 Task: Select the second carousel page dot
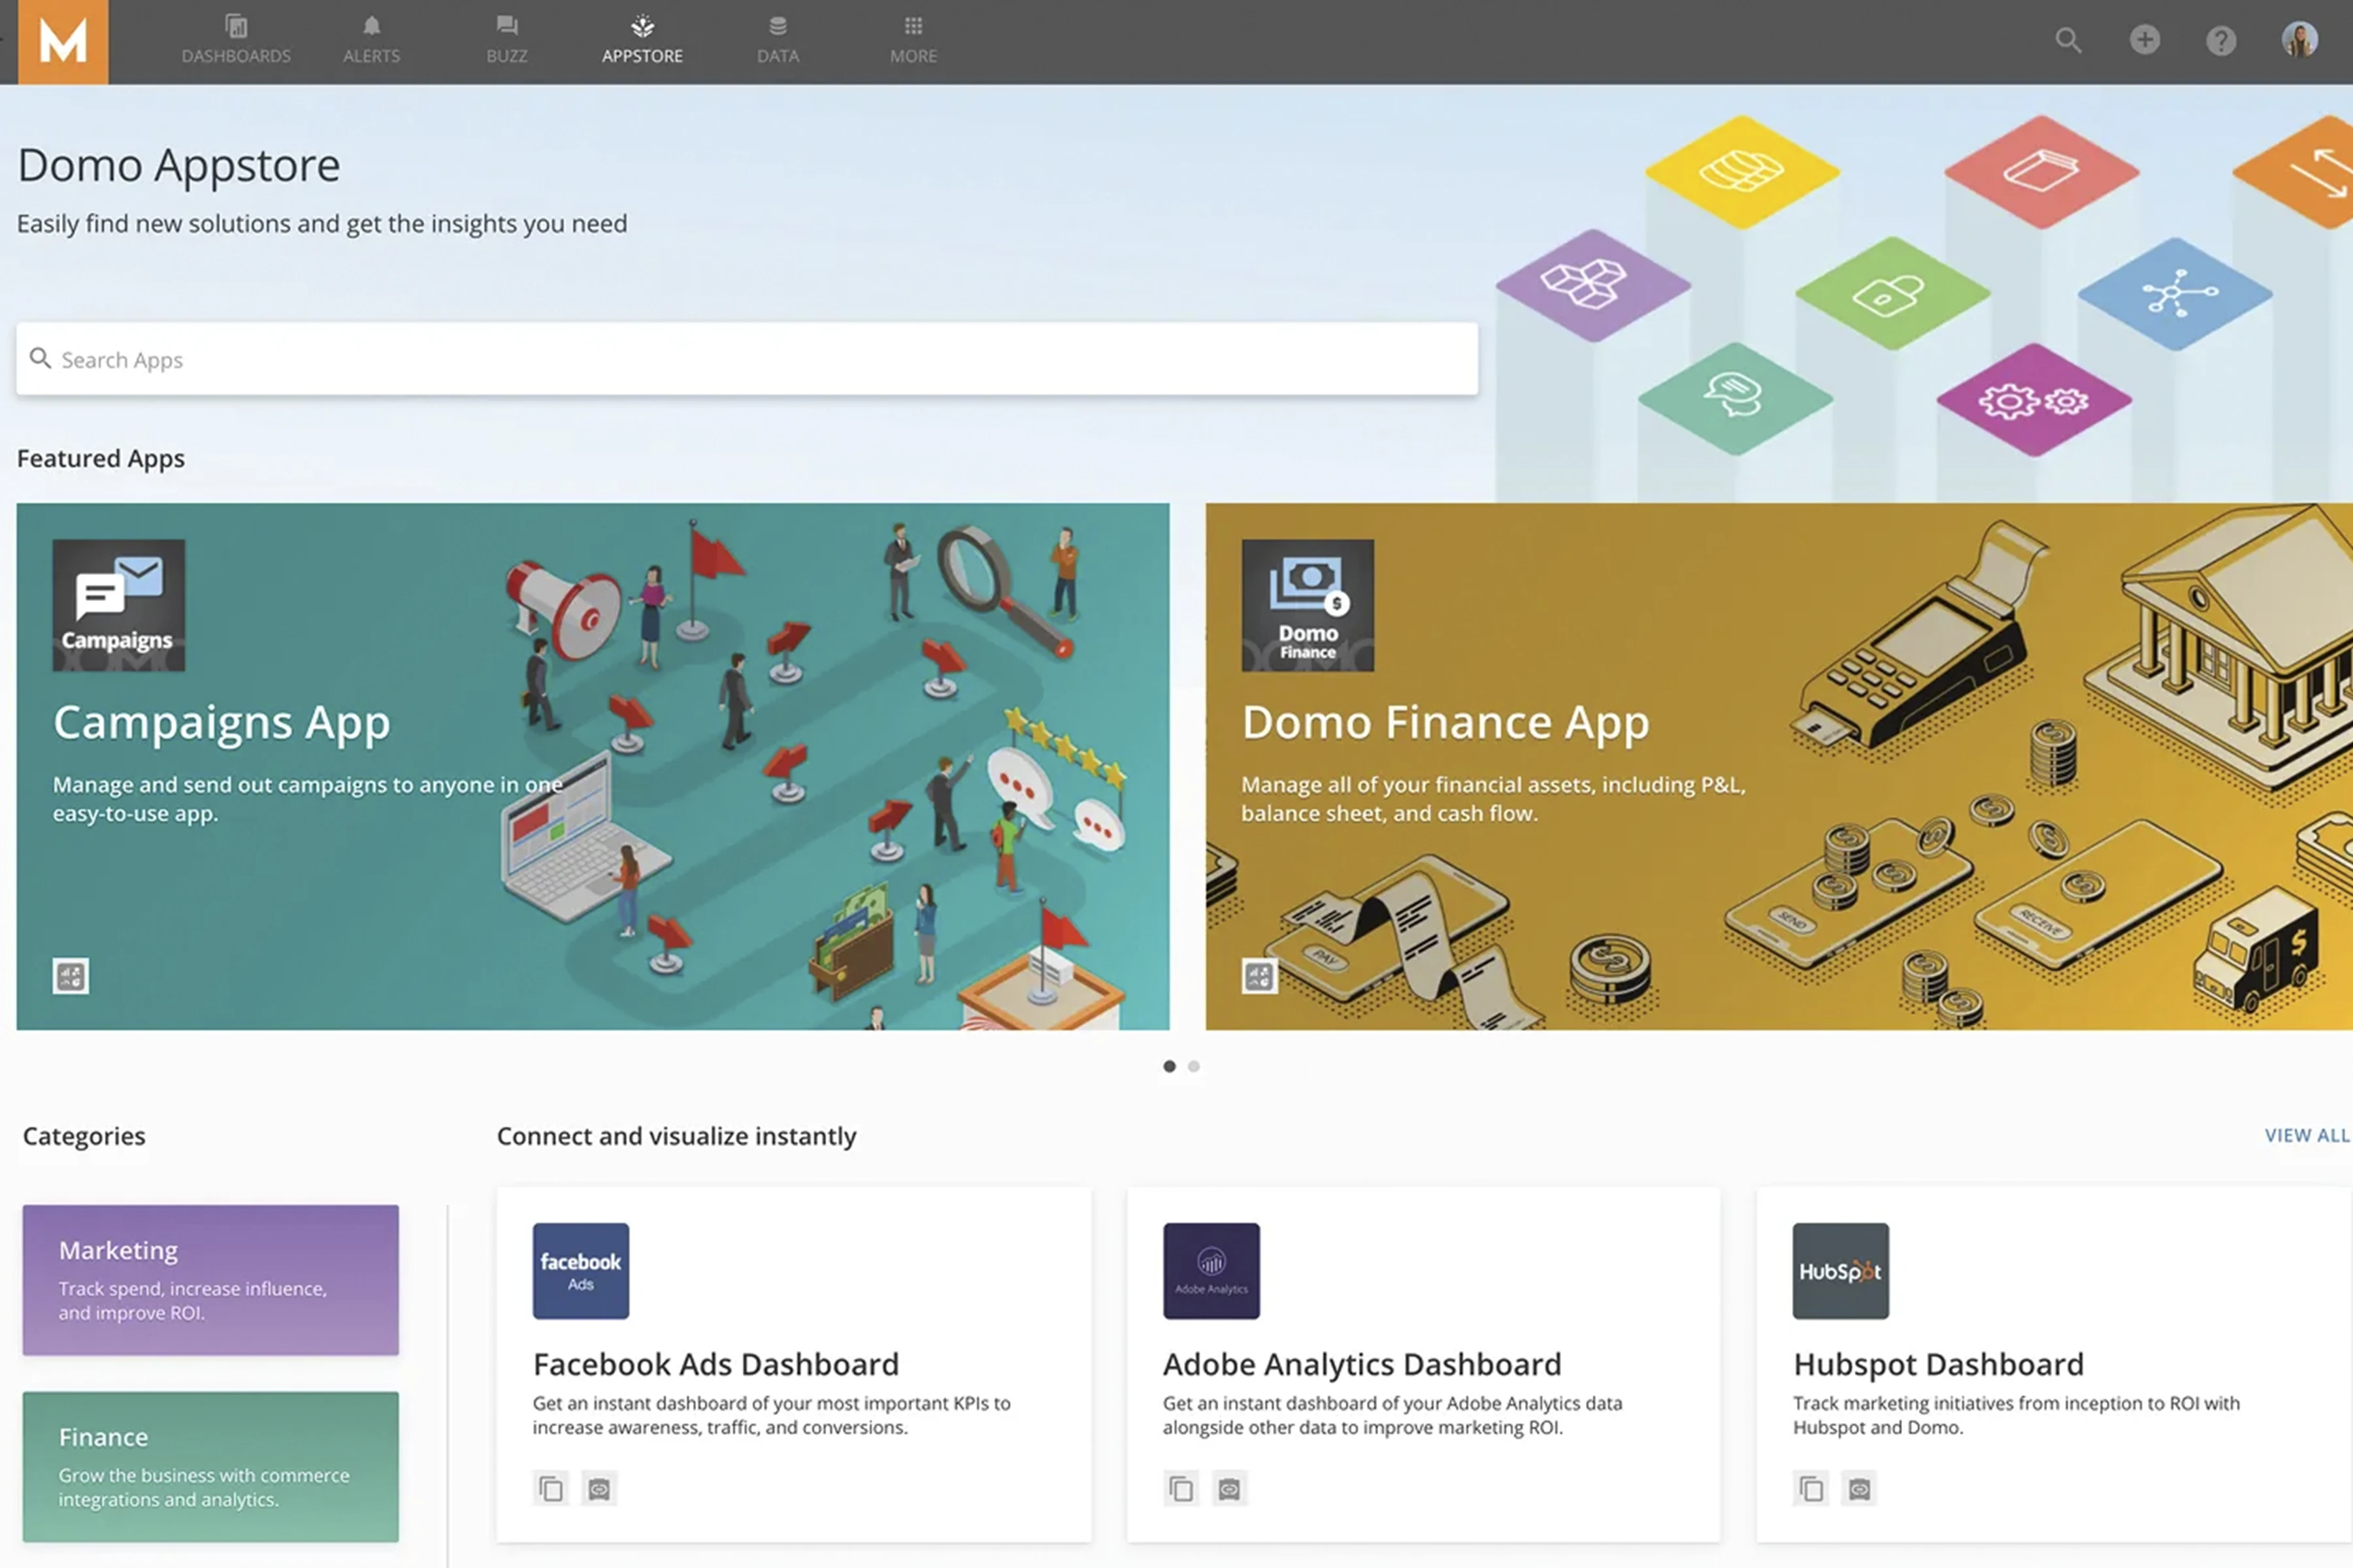pyautogui.click(x=1194, y=1066)
